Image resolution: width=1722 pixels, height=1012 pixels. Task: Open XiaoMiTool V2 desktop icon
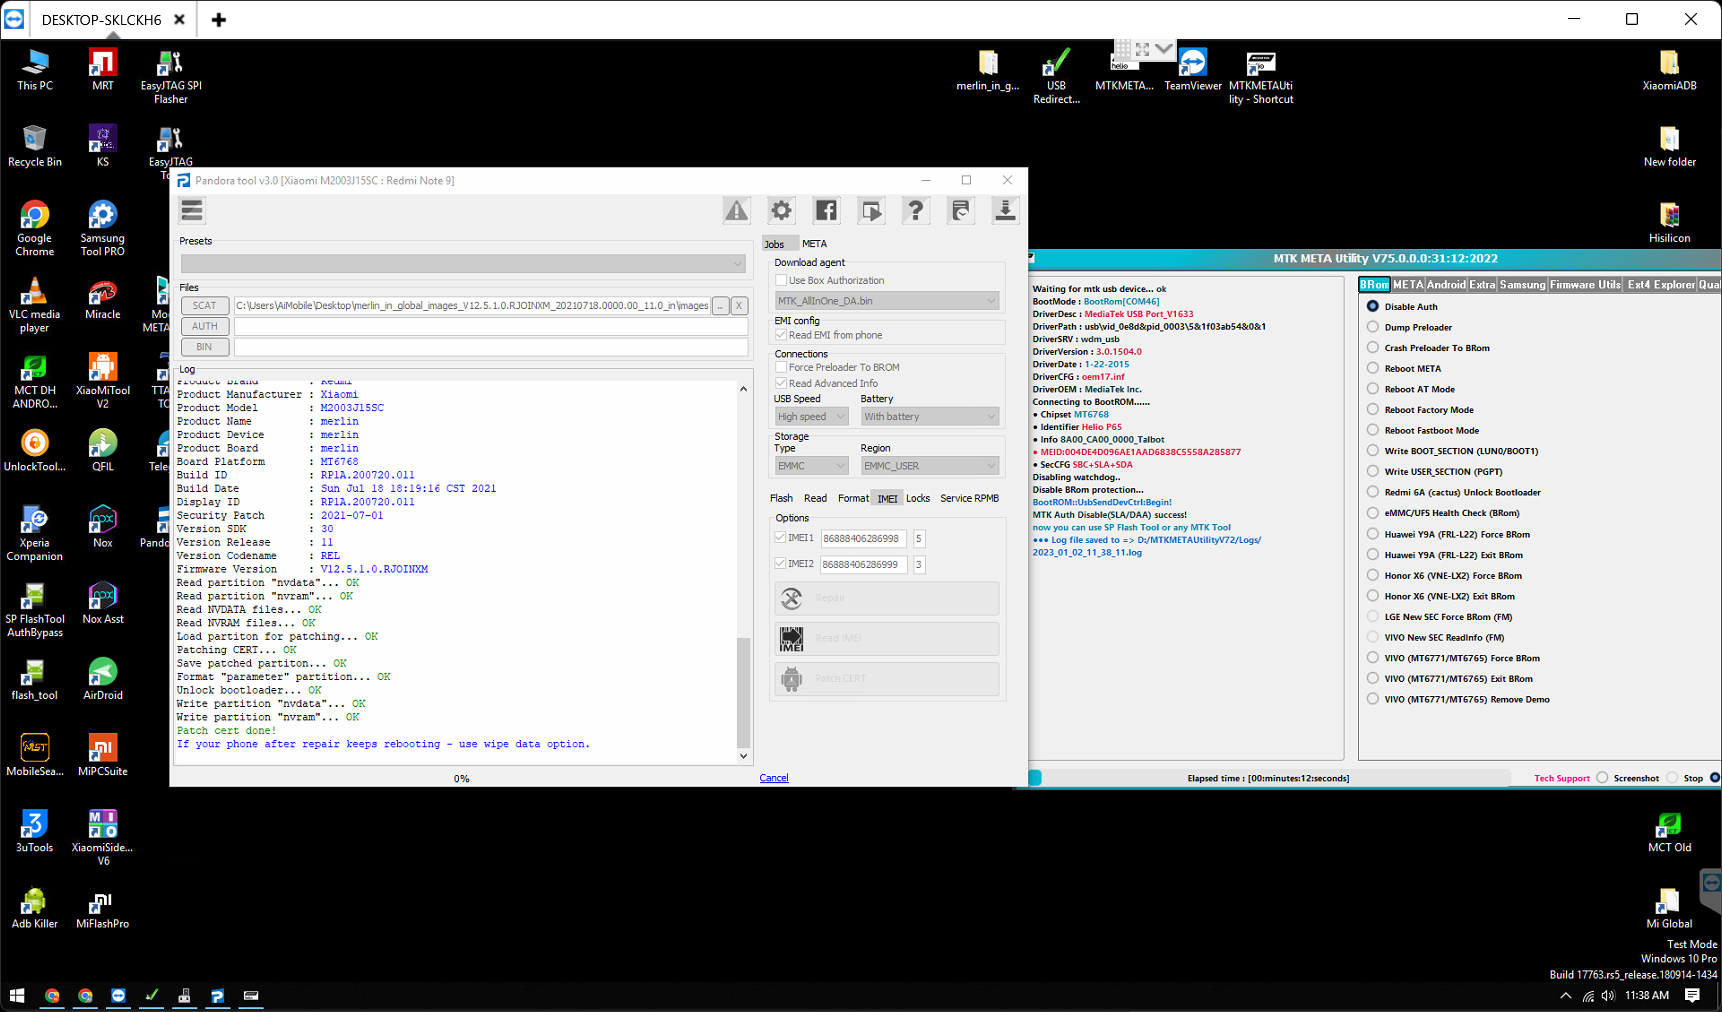102,380
